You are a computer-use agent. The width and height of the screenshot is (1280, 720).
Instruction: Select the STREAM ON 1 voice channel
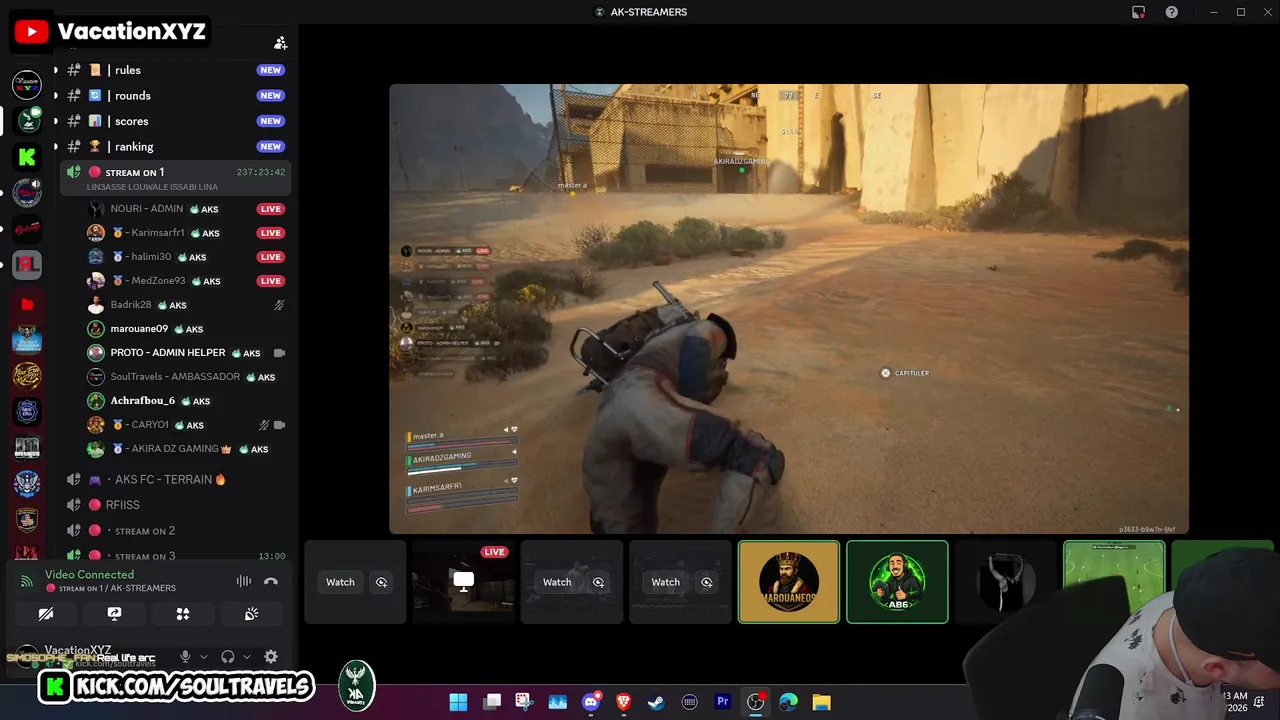point(175,178)
